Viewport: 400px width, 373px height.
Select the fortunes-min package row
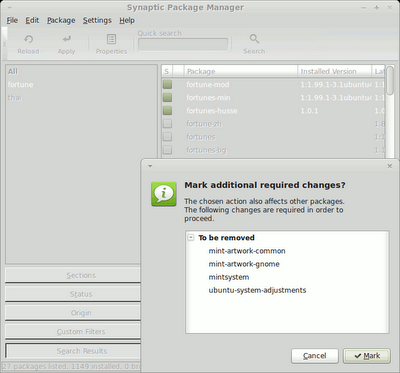(273, 97)
